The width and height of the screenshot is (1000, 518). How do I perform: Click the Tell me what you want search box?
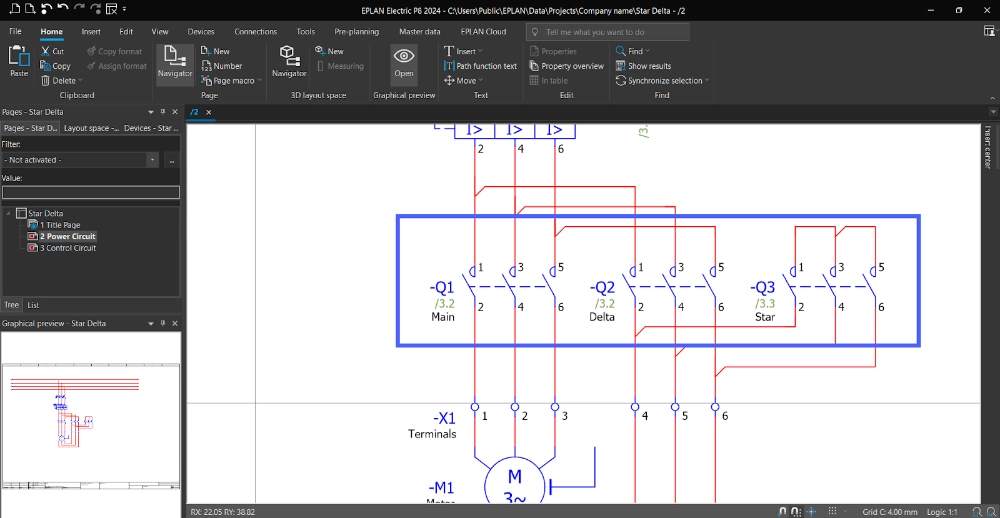(x=608, y=32)
